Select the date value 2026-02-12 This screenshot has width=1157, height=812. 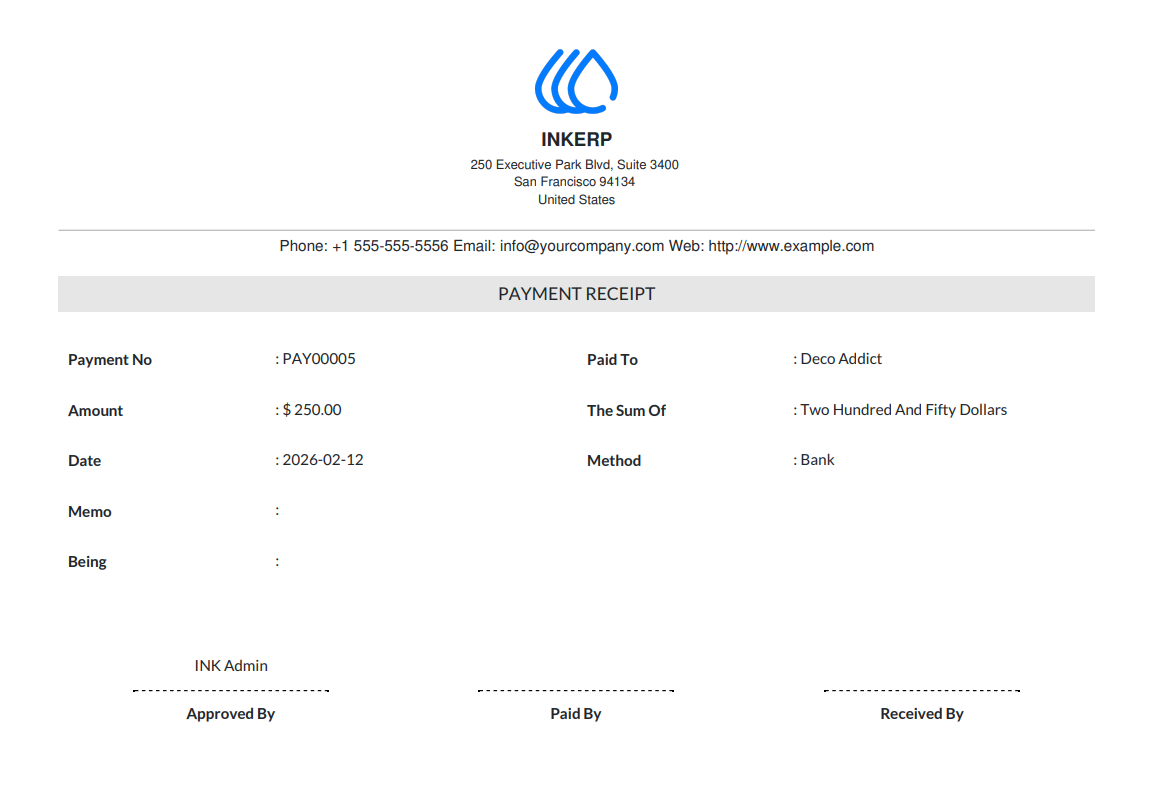[x=322, y=460]
